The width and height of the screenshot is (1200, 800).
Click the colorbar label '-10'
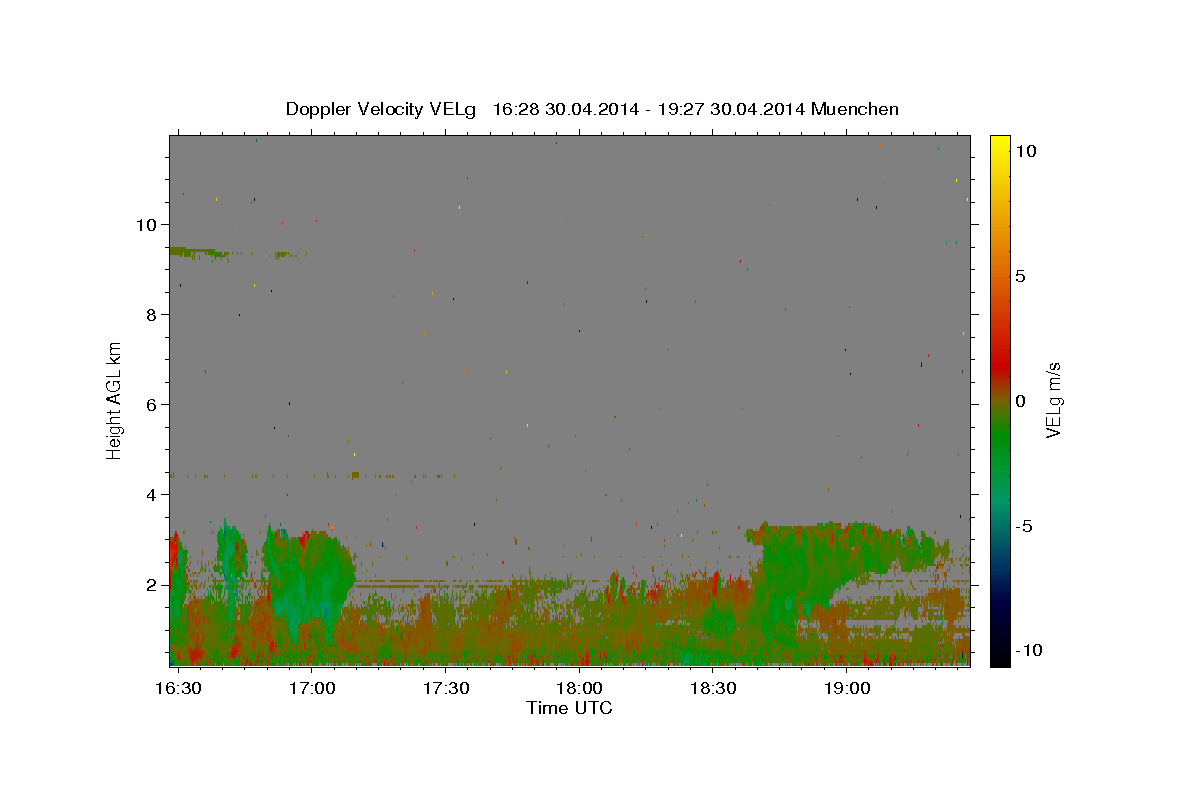[1028, 651]
